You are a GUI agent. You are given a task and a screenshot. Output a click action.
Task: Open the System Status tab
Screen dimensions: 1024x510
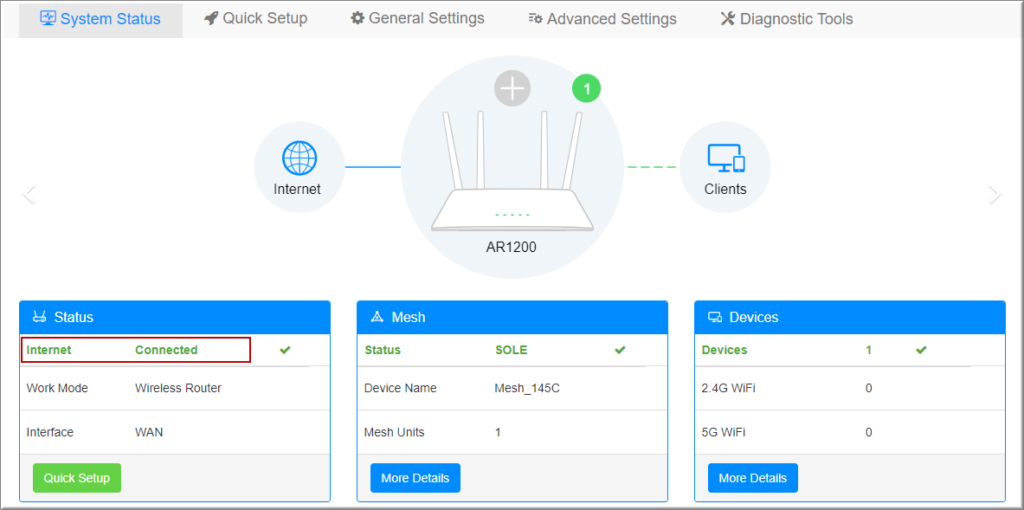coord(100,19)
